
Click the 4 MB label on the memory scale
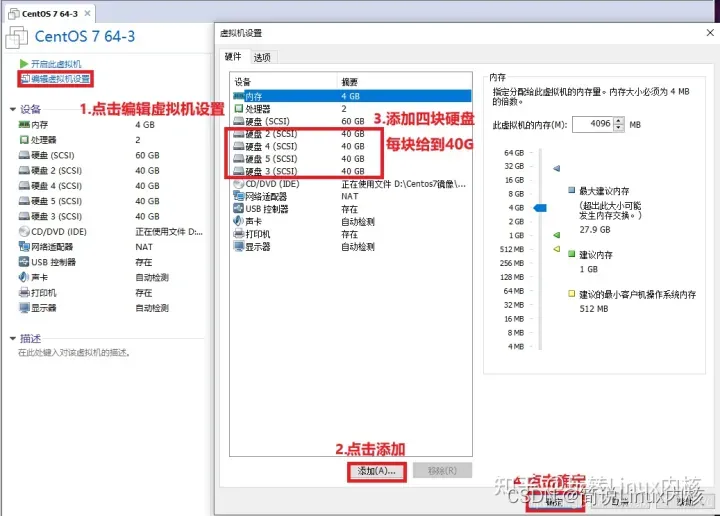516,347
